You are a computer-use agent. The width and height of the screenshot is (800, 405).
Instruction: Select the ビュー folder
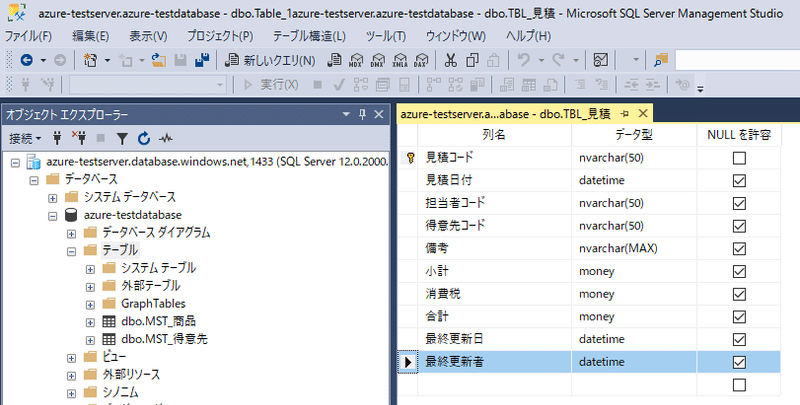click(114, 357)
